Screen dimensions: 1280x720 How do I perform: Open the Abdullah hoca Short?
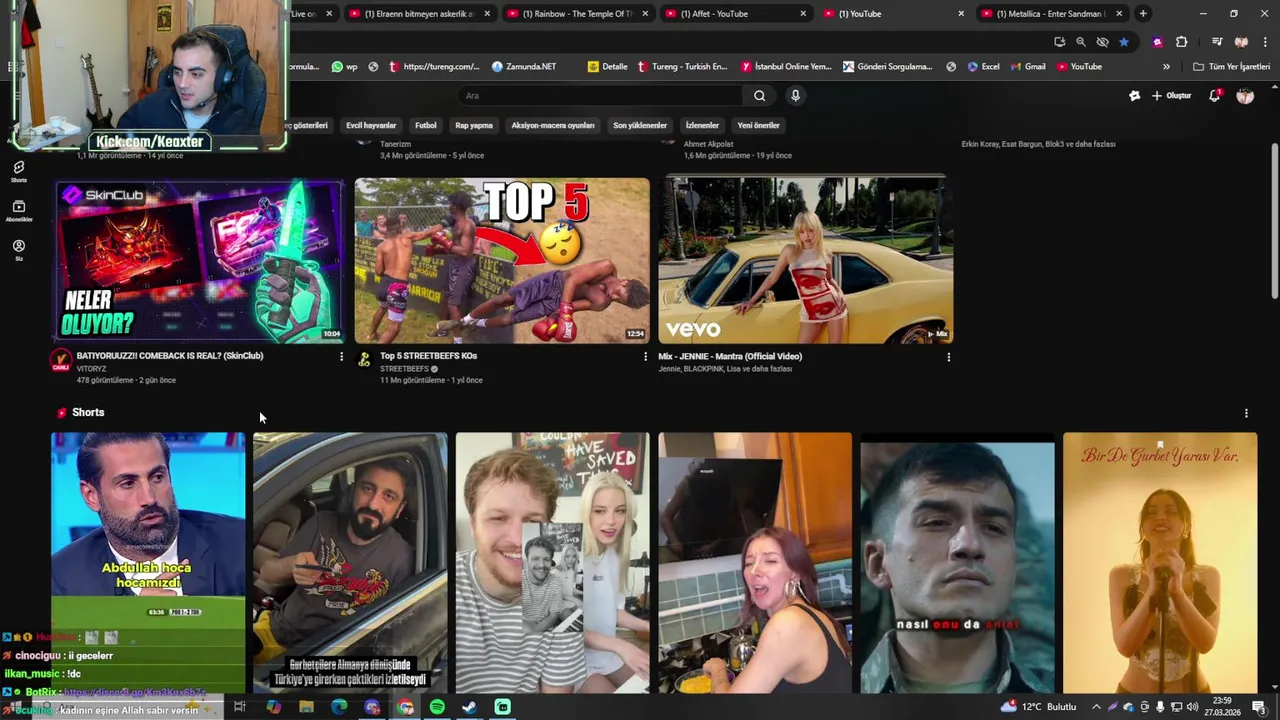(x=148, y=562)
